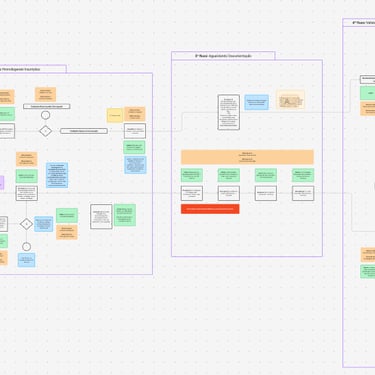Select the green note beside the large white box

pos(125,215)
